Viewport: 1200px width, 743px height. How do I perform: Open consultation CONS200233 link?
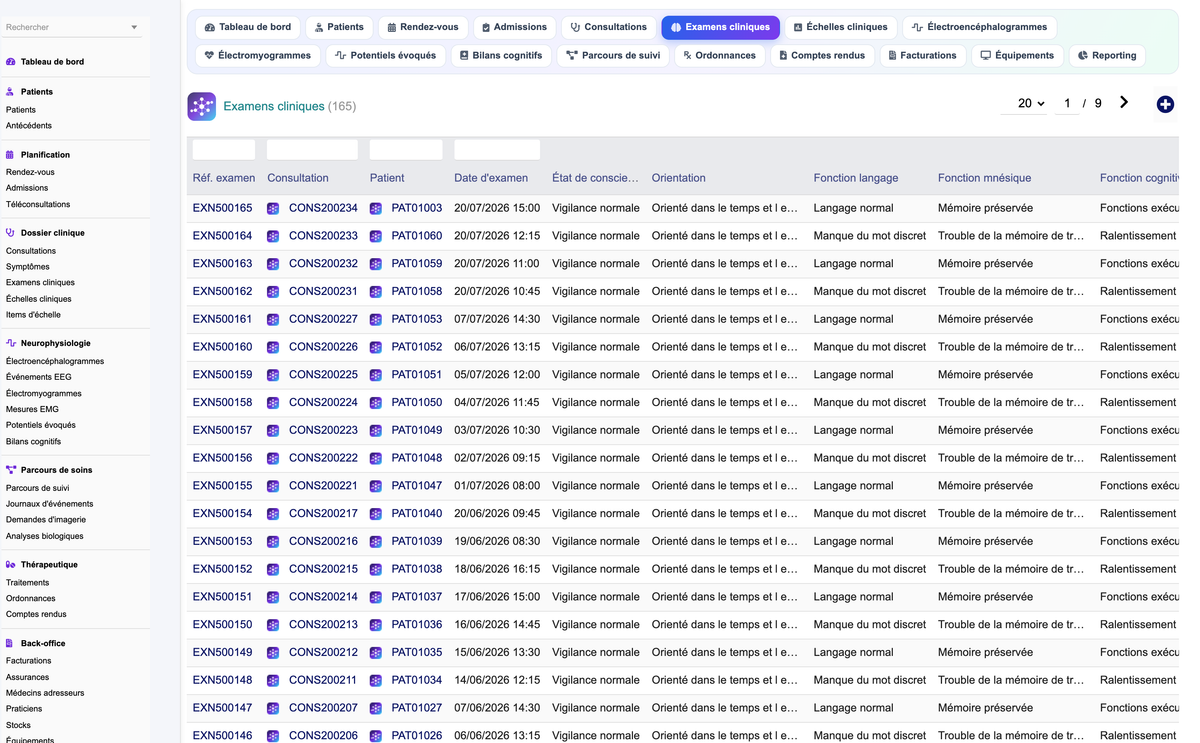tap(323, 236)
